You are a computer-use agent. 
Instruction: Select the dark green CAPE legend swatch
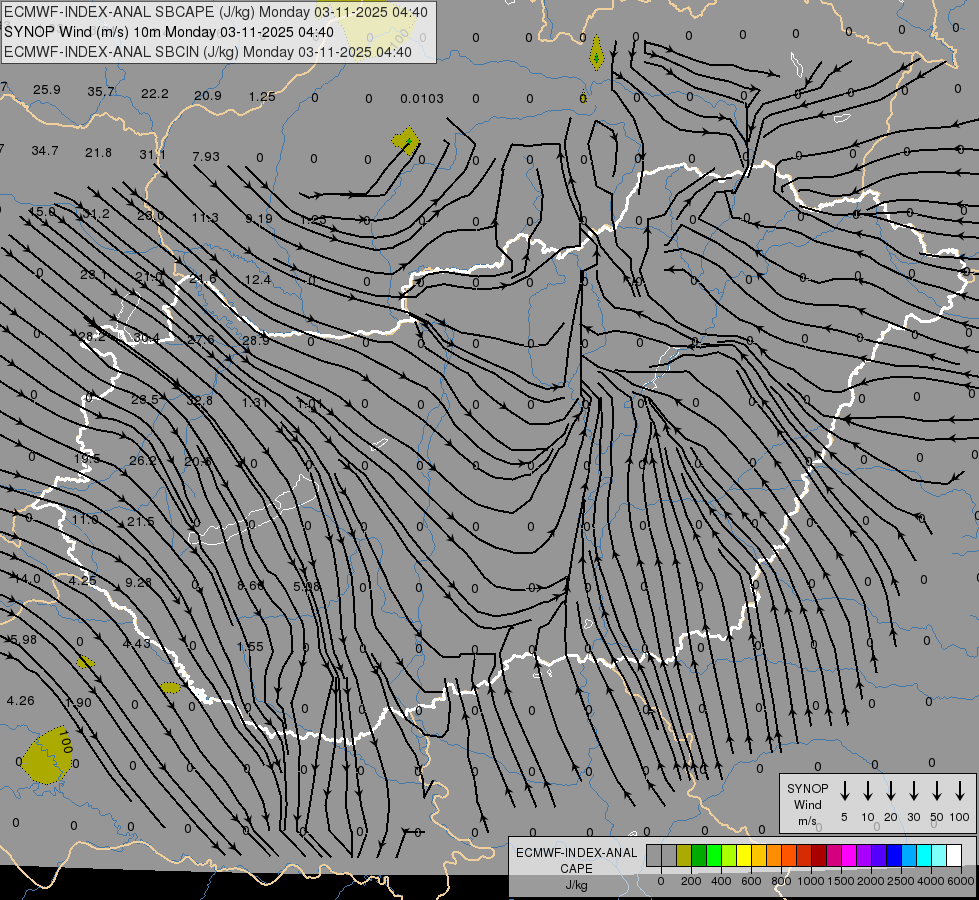(699, 855)
